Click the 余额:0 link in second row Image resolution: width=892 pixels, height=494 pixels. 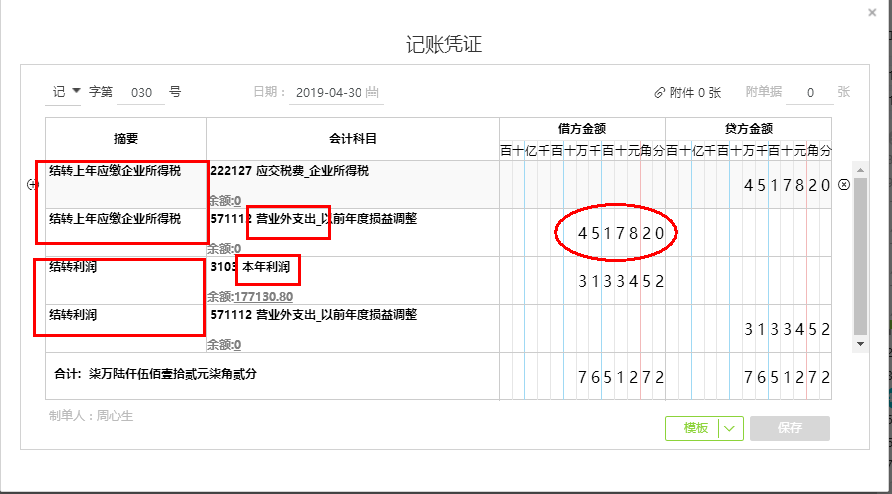click(224, 249)
